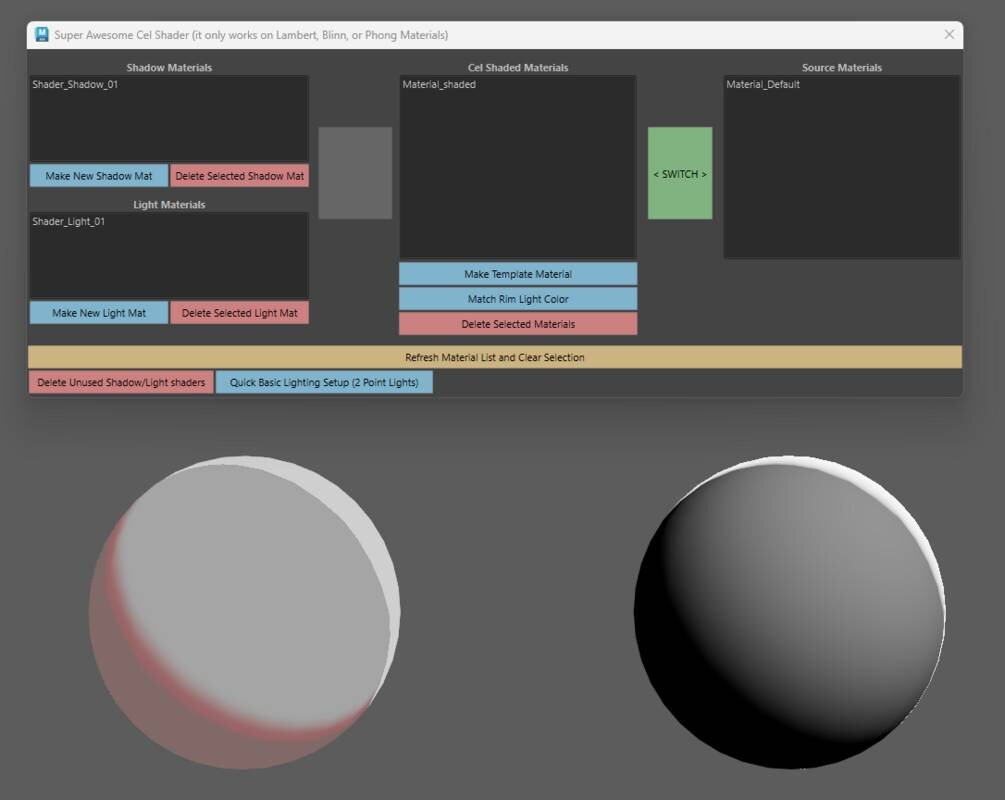Click Delete Selected Shadow Mat

tap(239, 176)
